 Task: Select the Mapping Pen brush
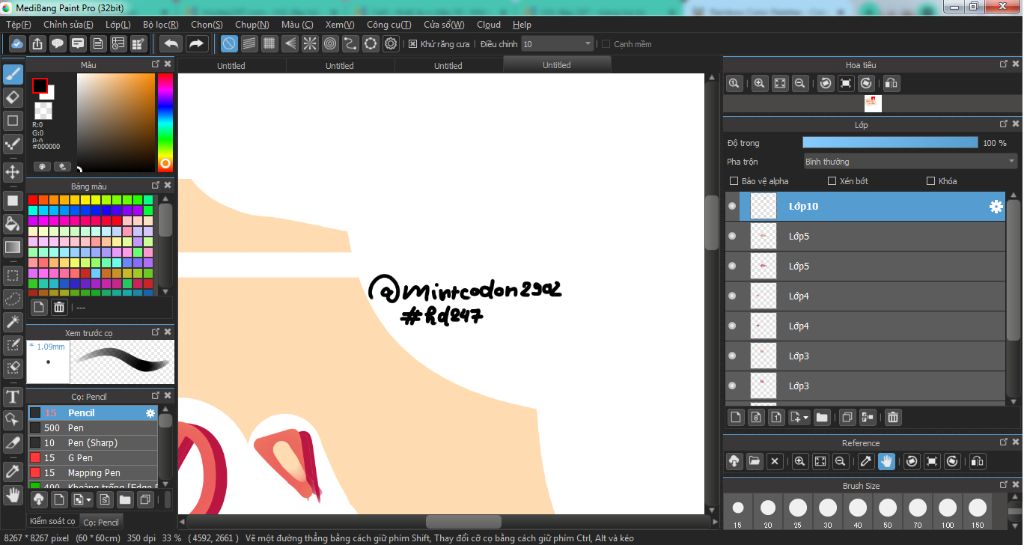(x=92, y=473)
